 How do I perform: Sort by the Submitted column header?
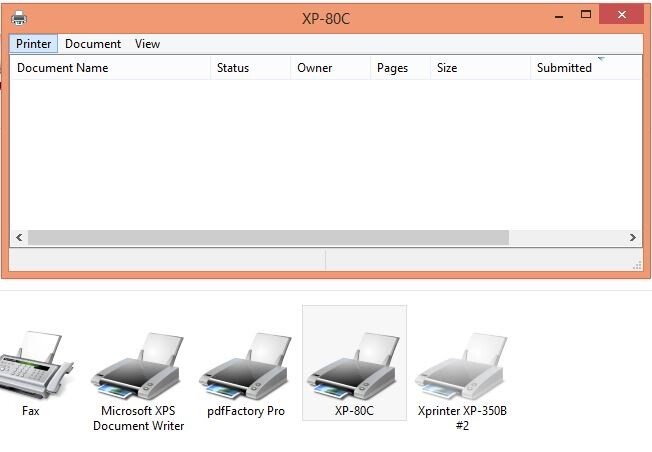tap(586, 67)
